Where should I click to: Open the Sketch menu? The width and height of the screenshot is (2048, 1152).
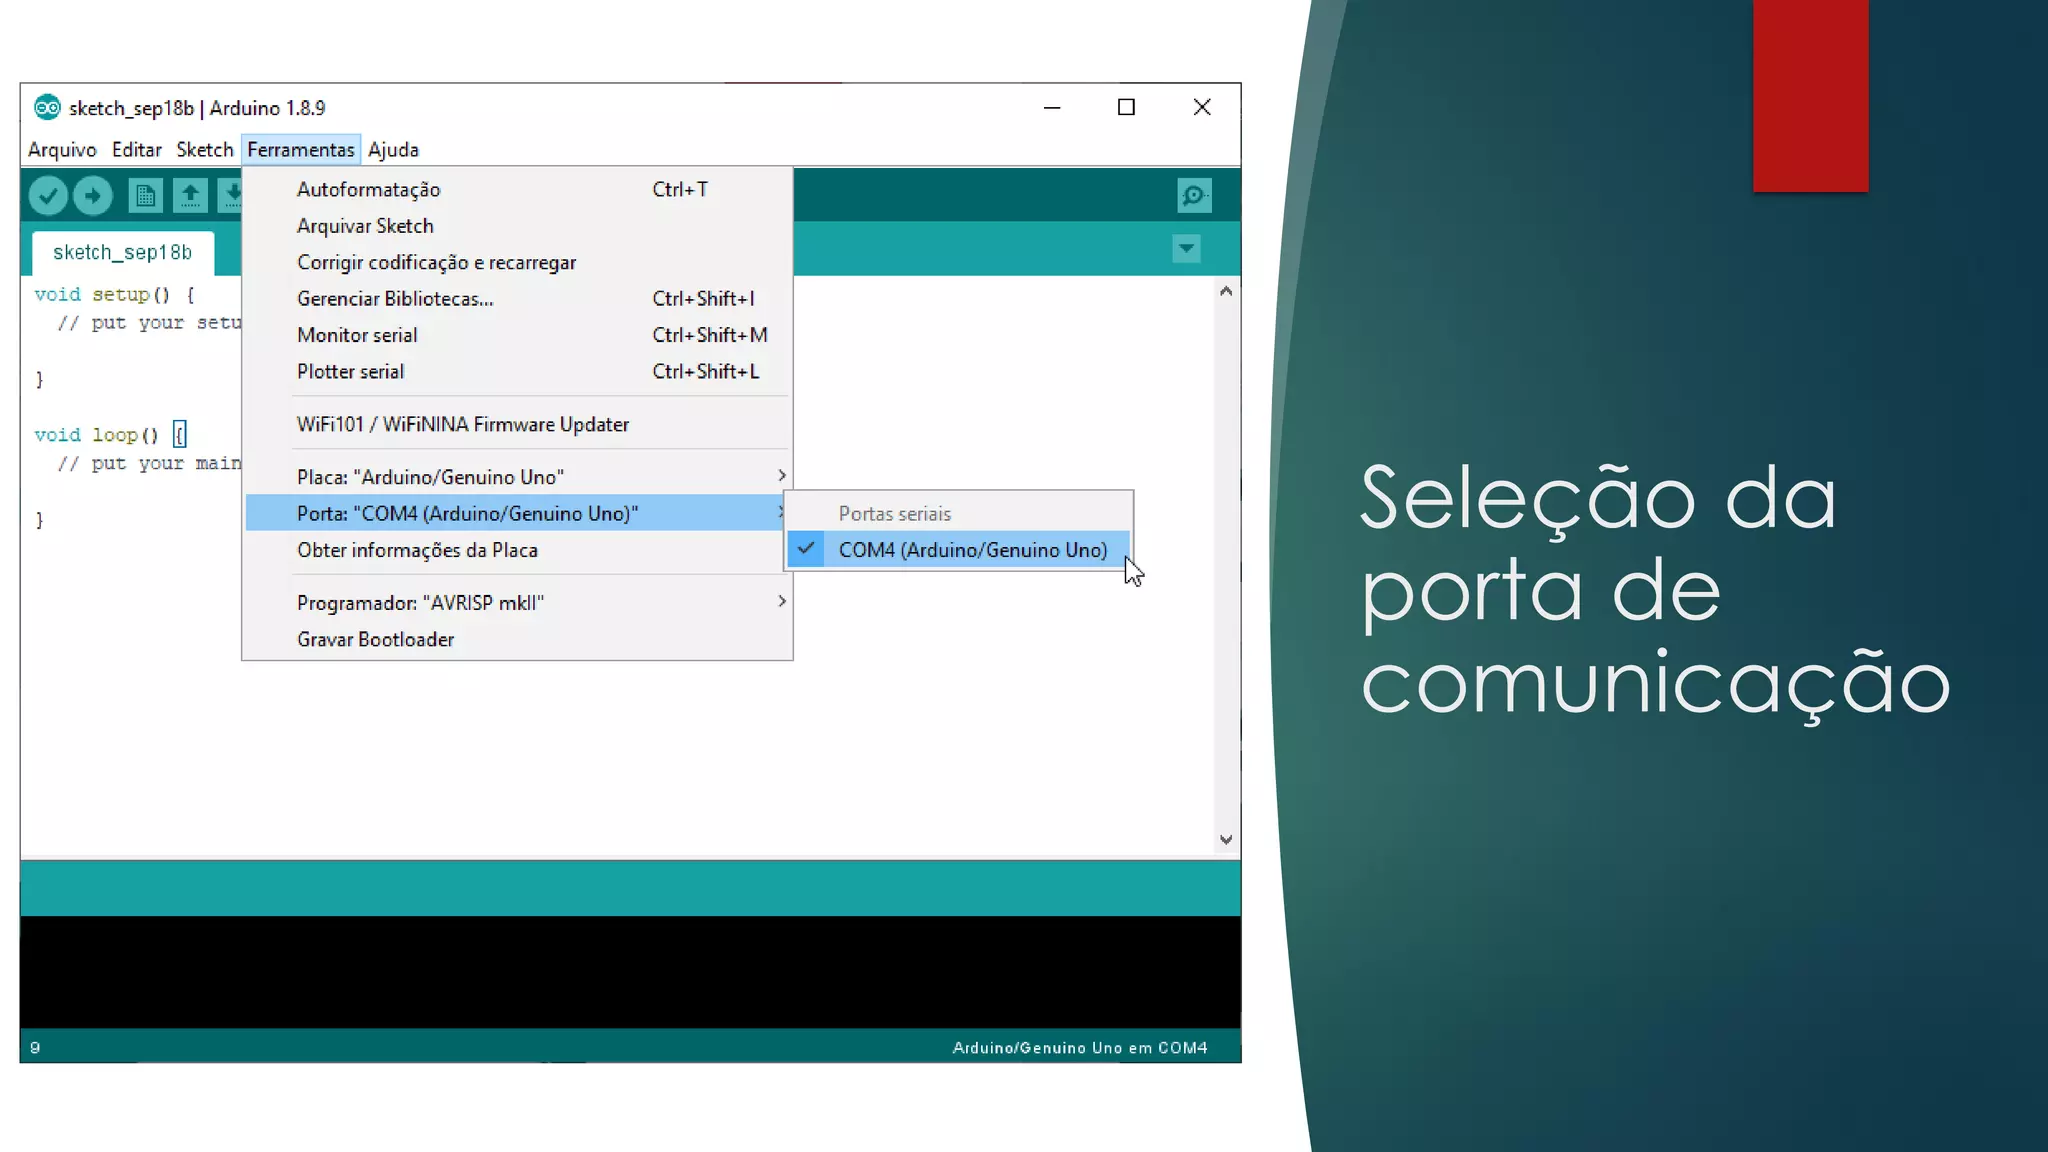[204, 150]
